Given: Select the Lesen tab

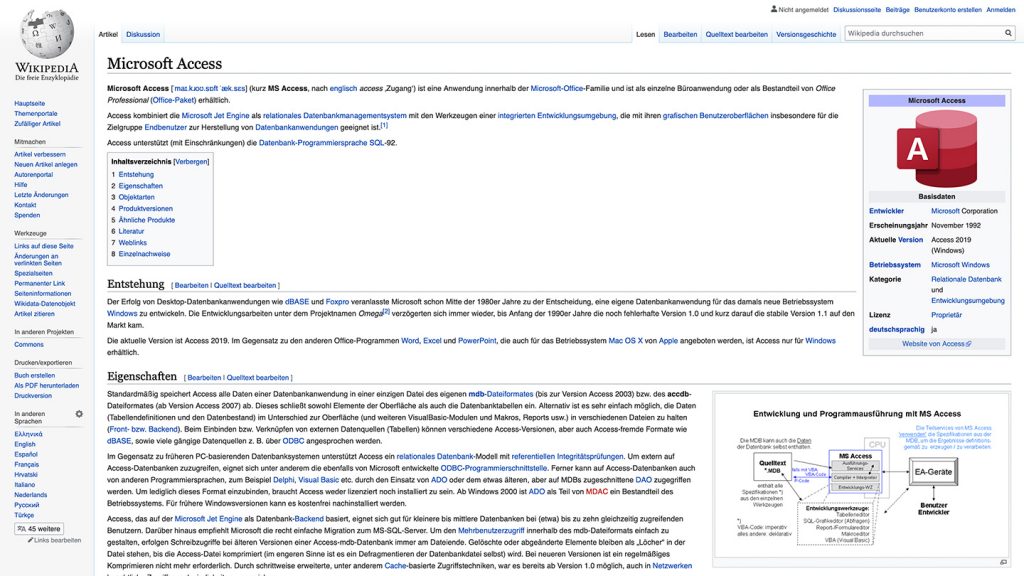Looking at the screenshot, I should pyautogui.click(x=645, y=34).
